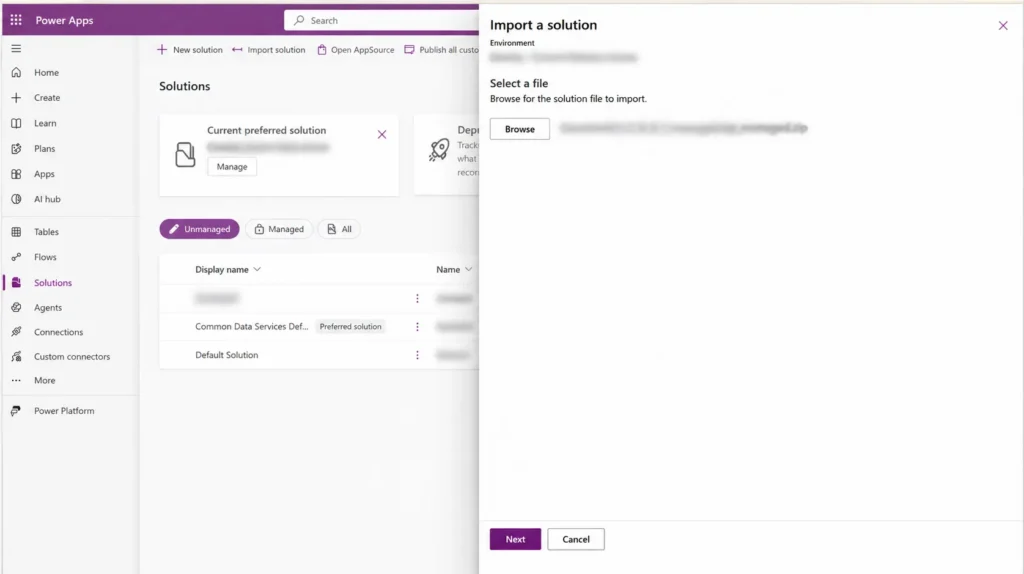Click the Tables grid icon
This screenshot has width=1024, height=574.
tap(16, 232)
